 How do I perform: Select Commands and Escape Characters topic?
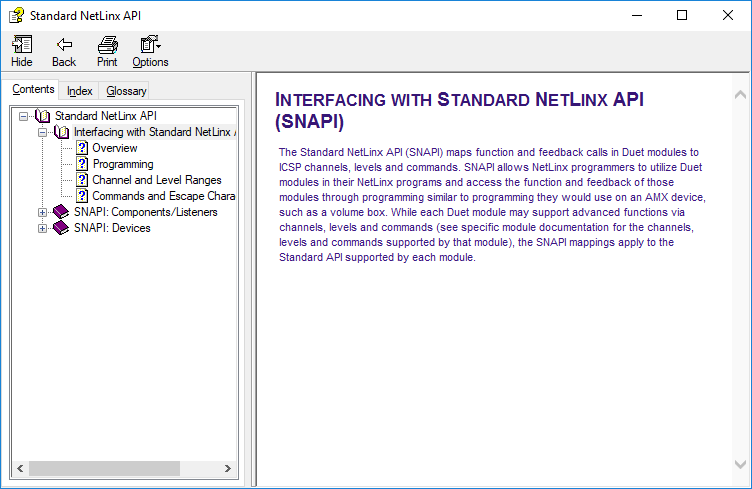(163, 196)
